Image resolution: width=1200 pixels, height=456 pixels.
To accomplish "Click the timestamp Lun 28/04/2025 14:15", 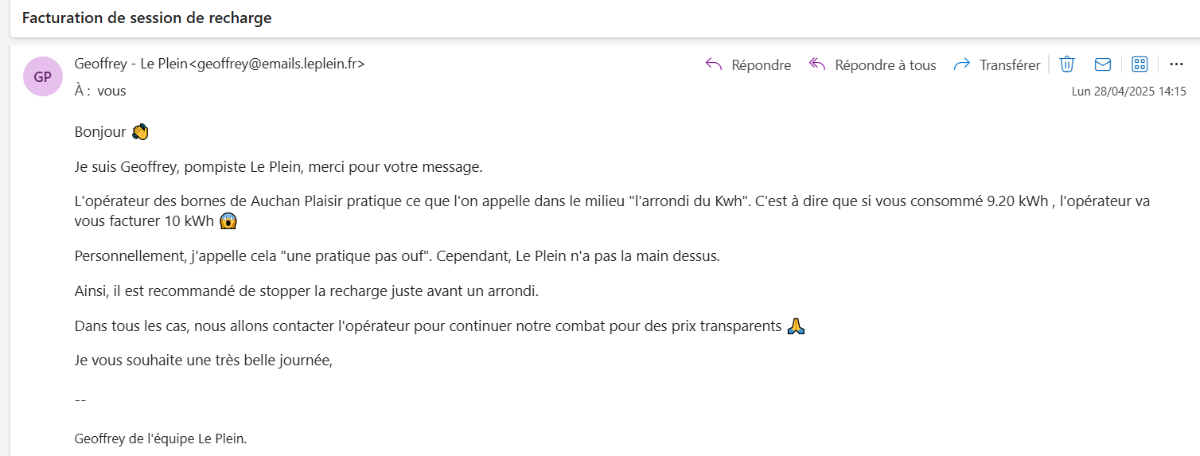I will pos(1129,91).
